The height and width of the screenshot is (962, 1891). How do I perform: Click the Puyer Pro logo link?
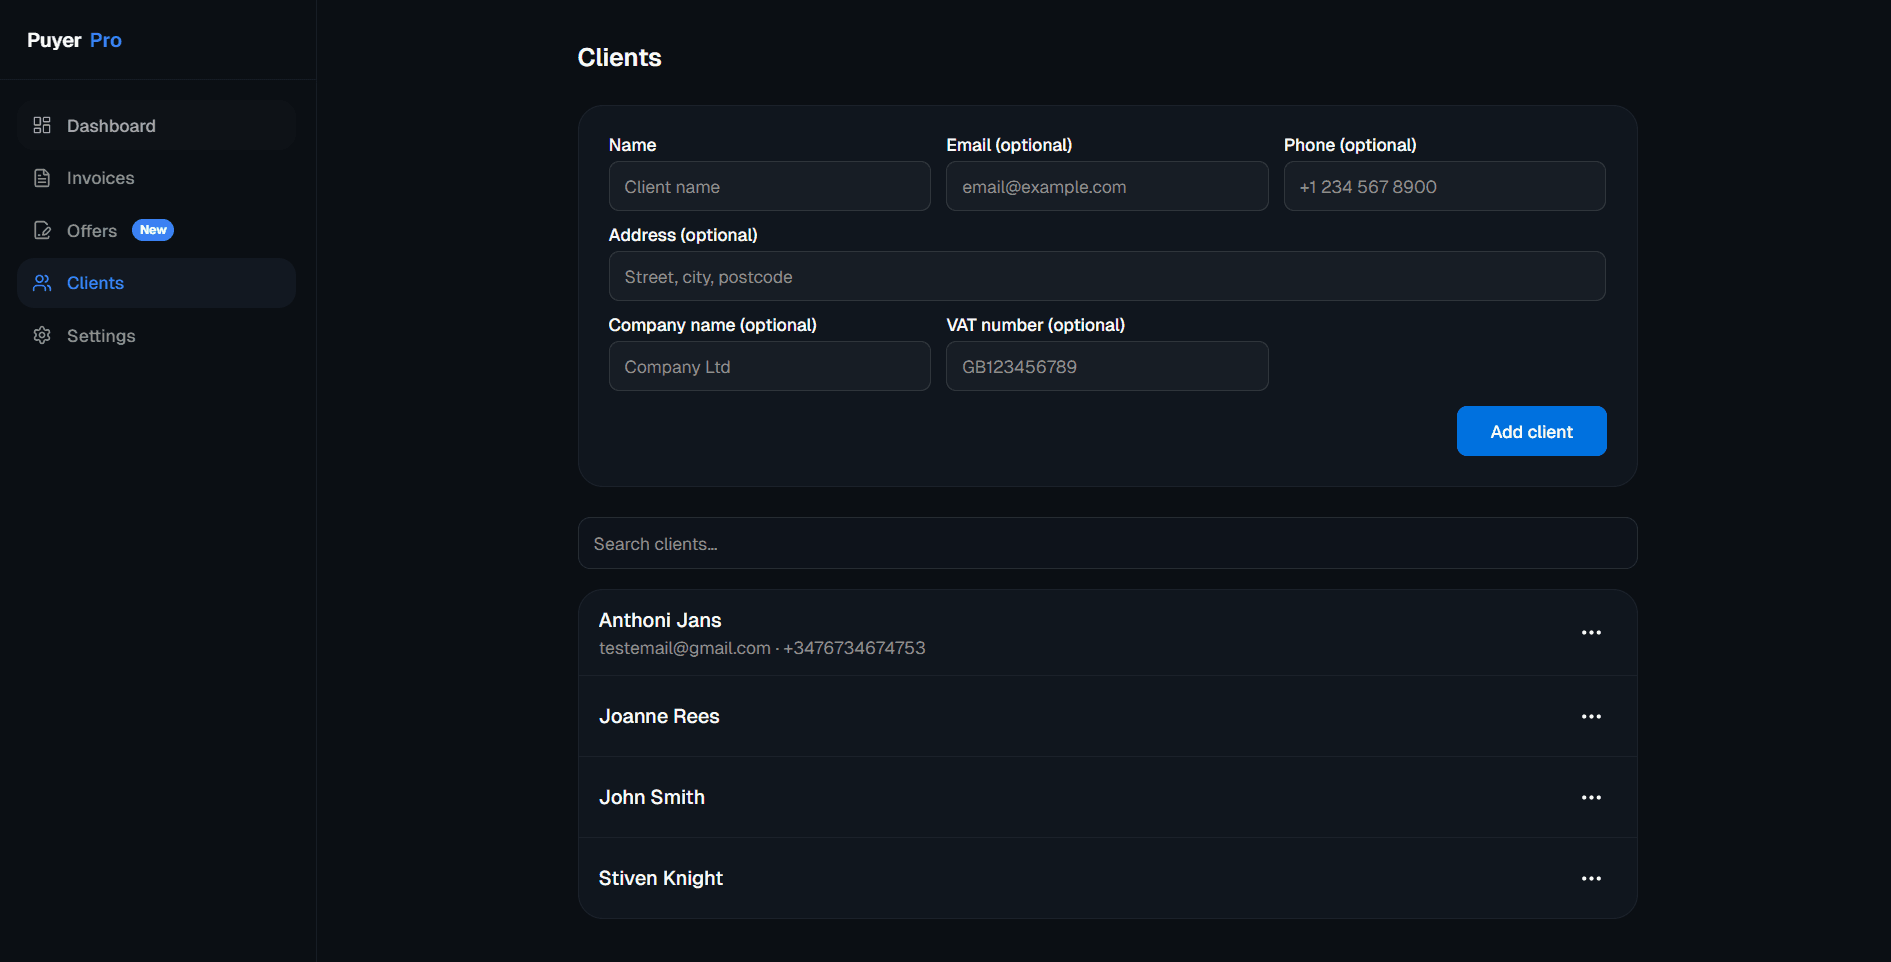pos(74,40)
